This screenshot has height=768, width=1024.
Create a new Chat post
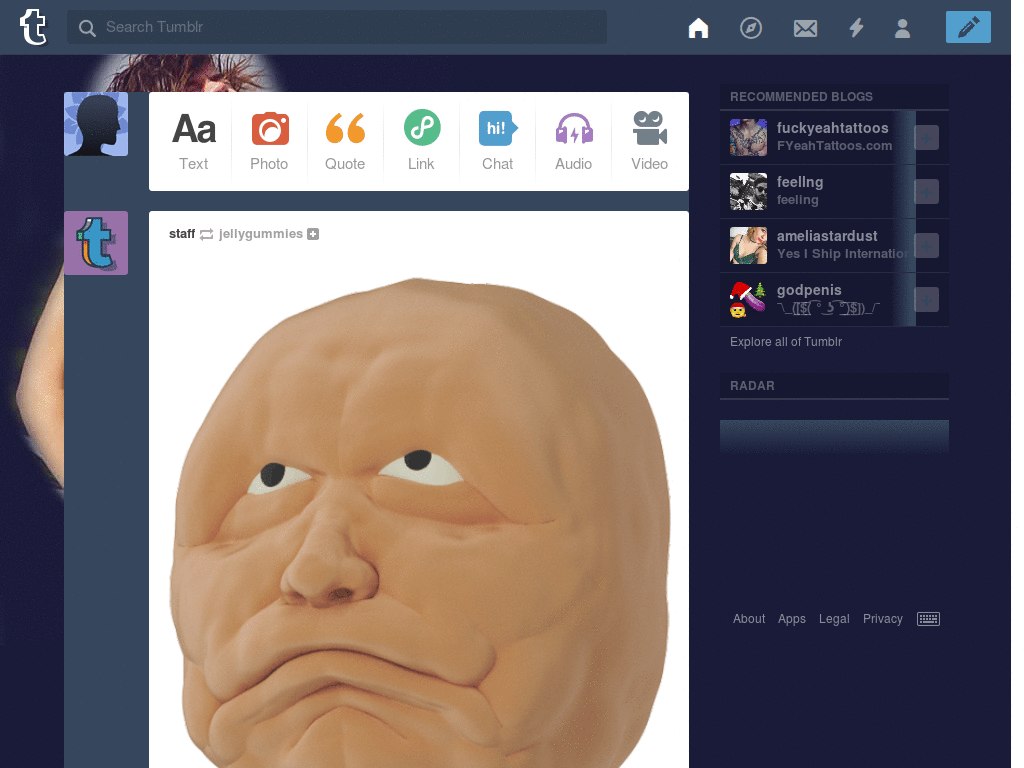click(x=498, y=141)
